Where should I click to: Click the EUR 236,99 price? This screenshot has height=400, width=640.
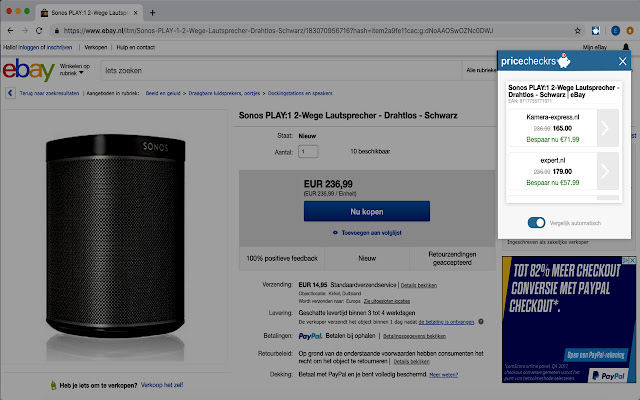click(328, 184)
